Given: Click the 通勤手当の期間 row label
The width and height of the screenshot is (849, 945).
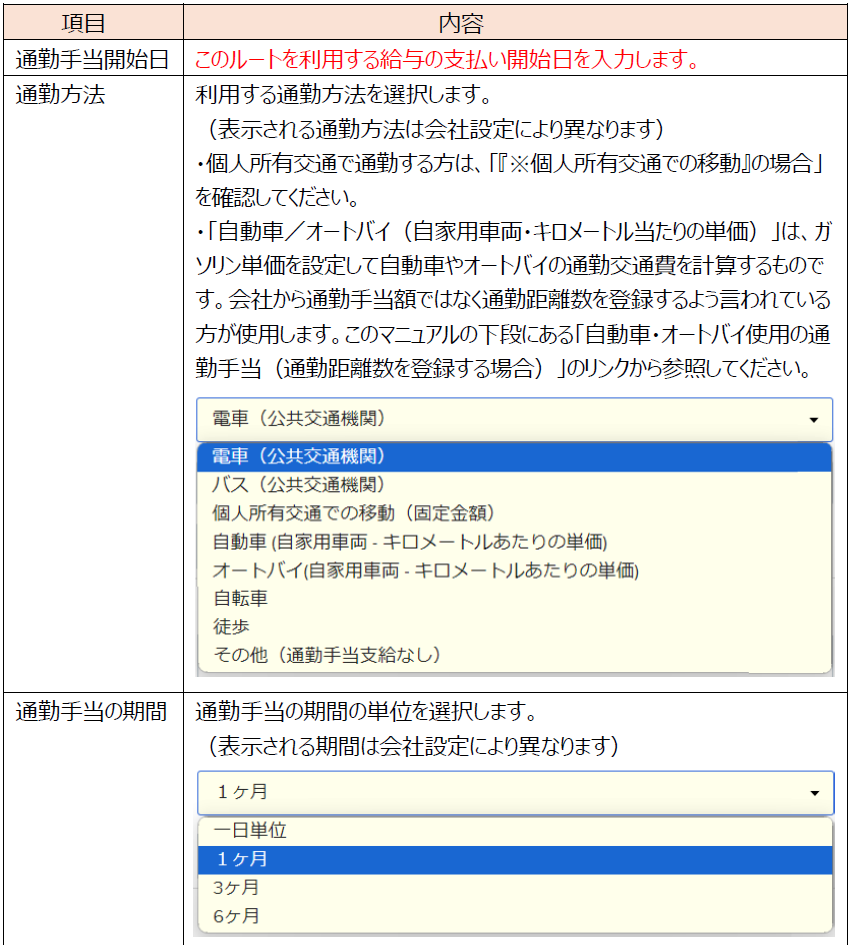Looking at the screenshot, I should click(92, 713).
